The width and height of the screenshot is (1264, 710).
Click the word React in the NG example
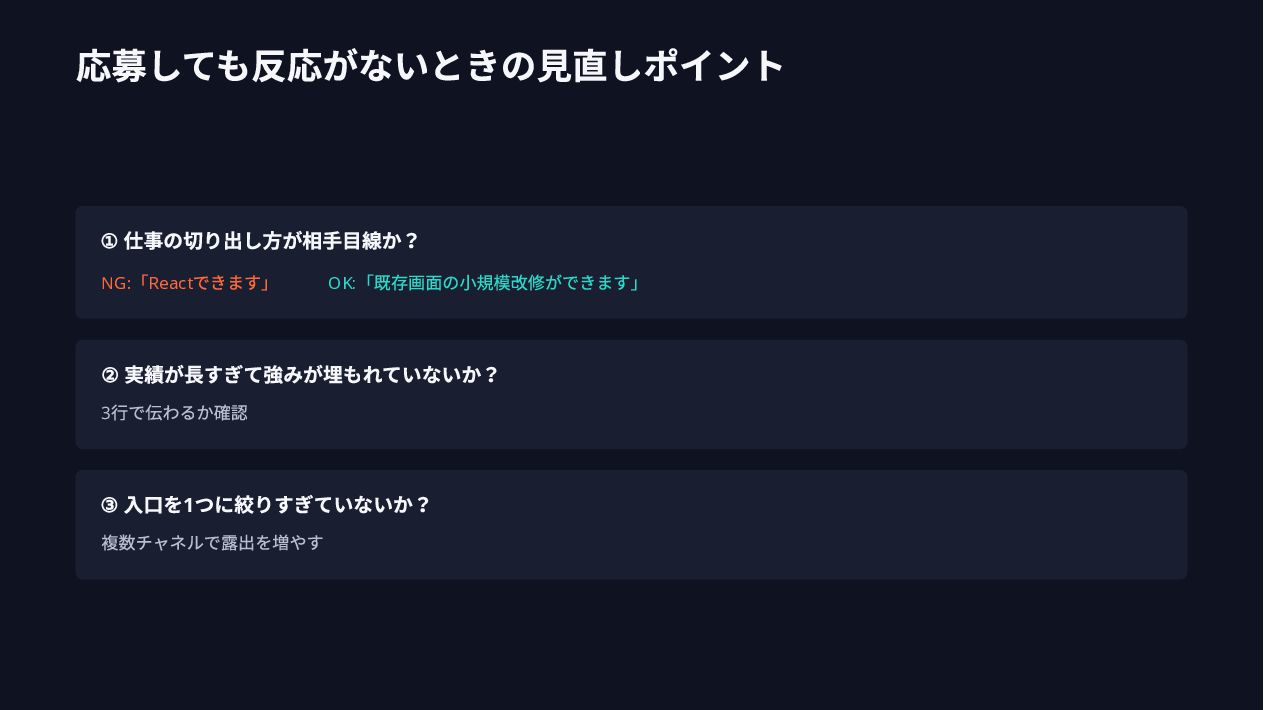(x=170, y=283)
